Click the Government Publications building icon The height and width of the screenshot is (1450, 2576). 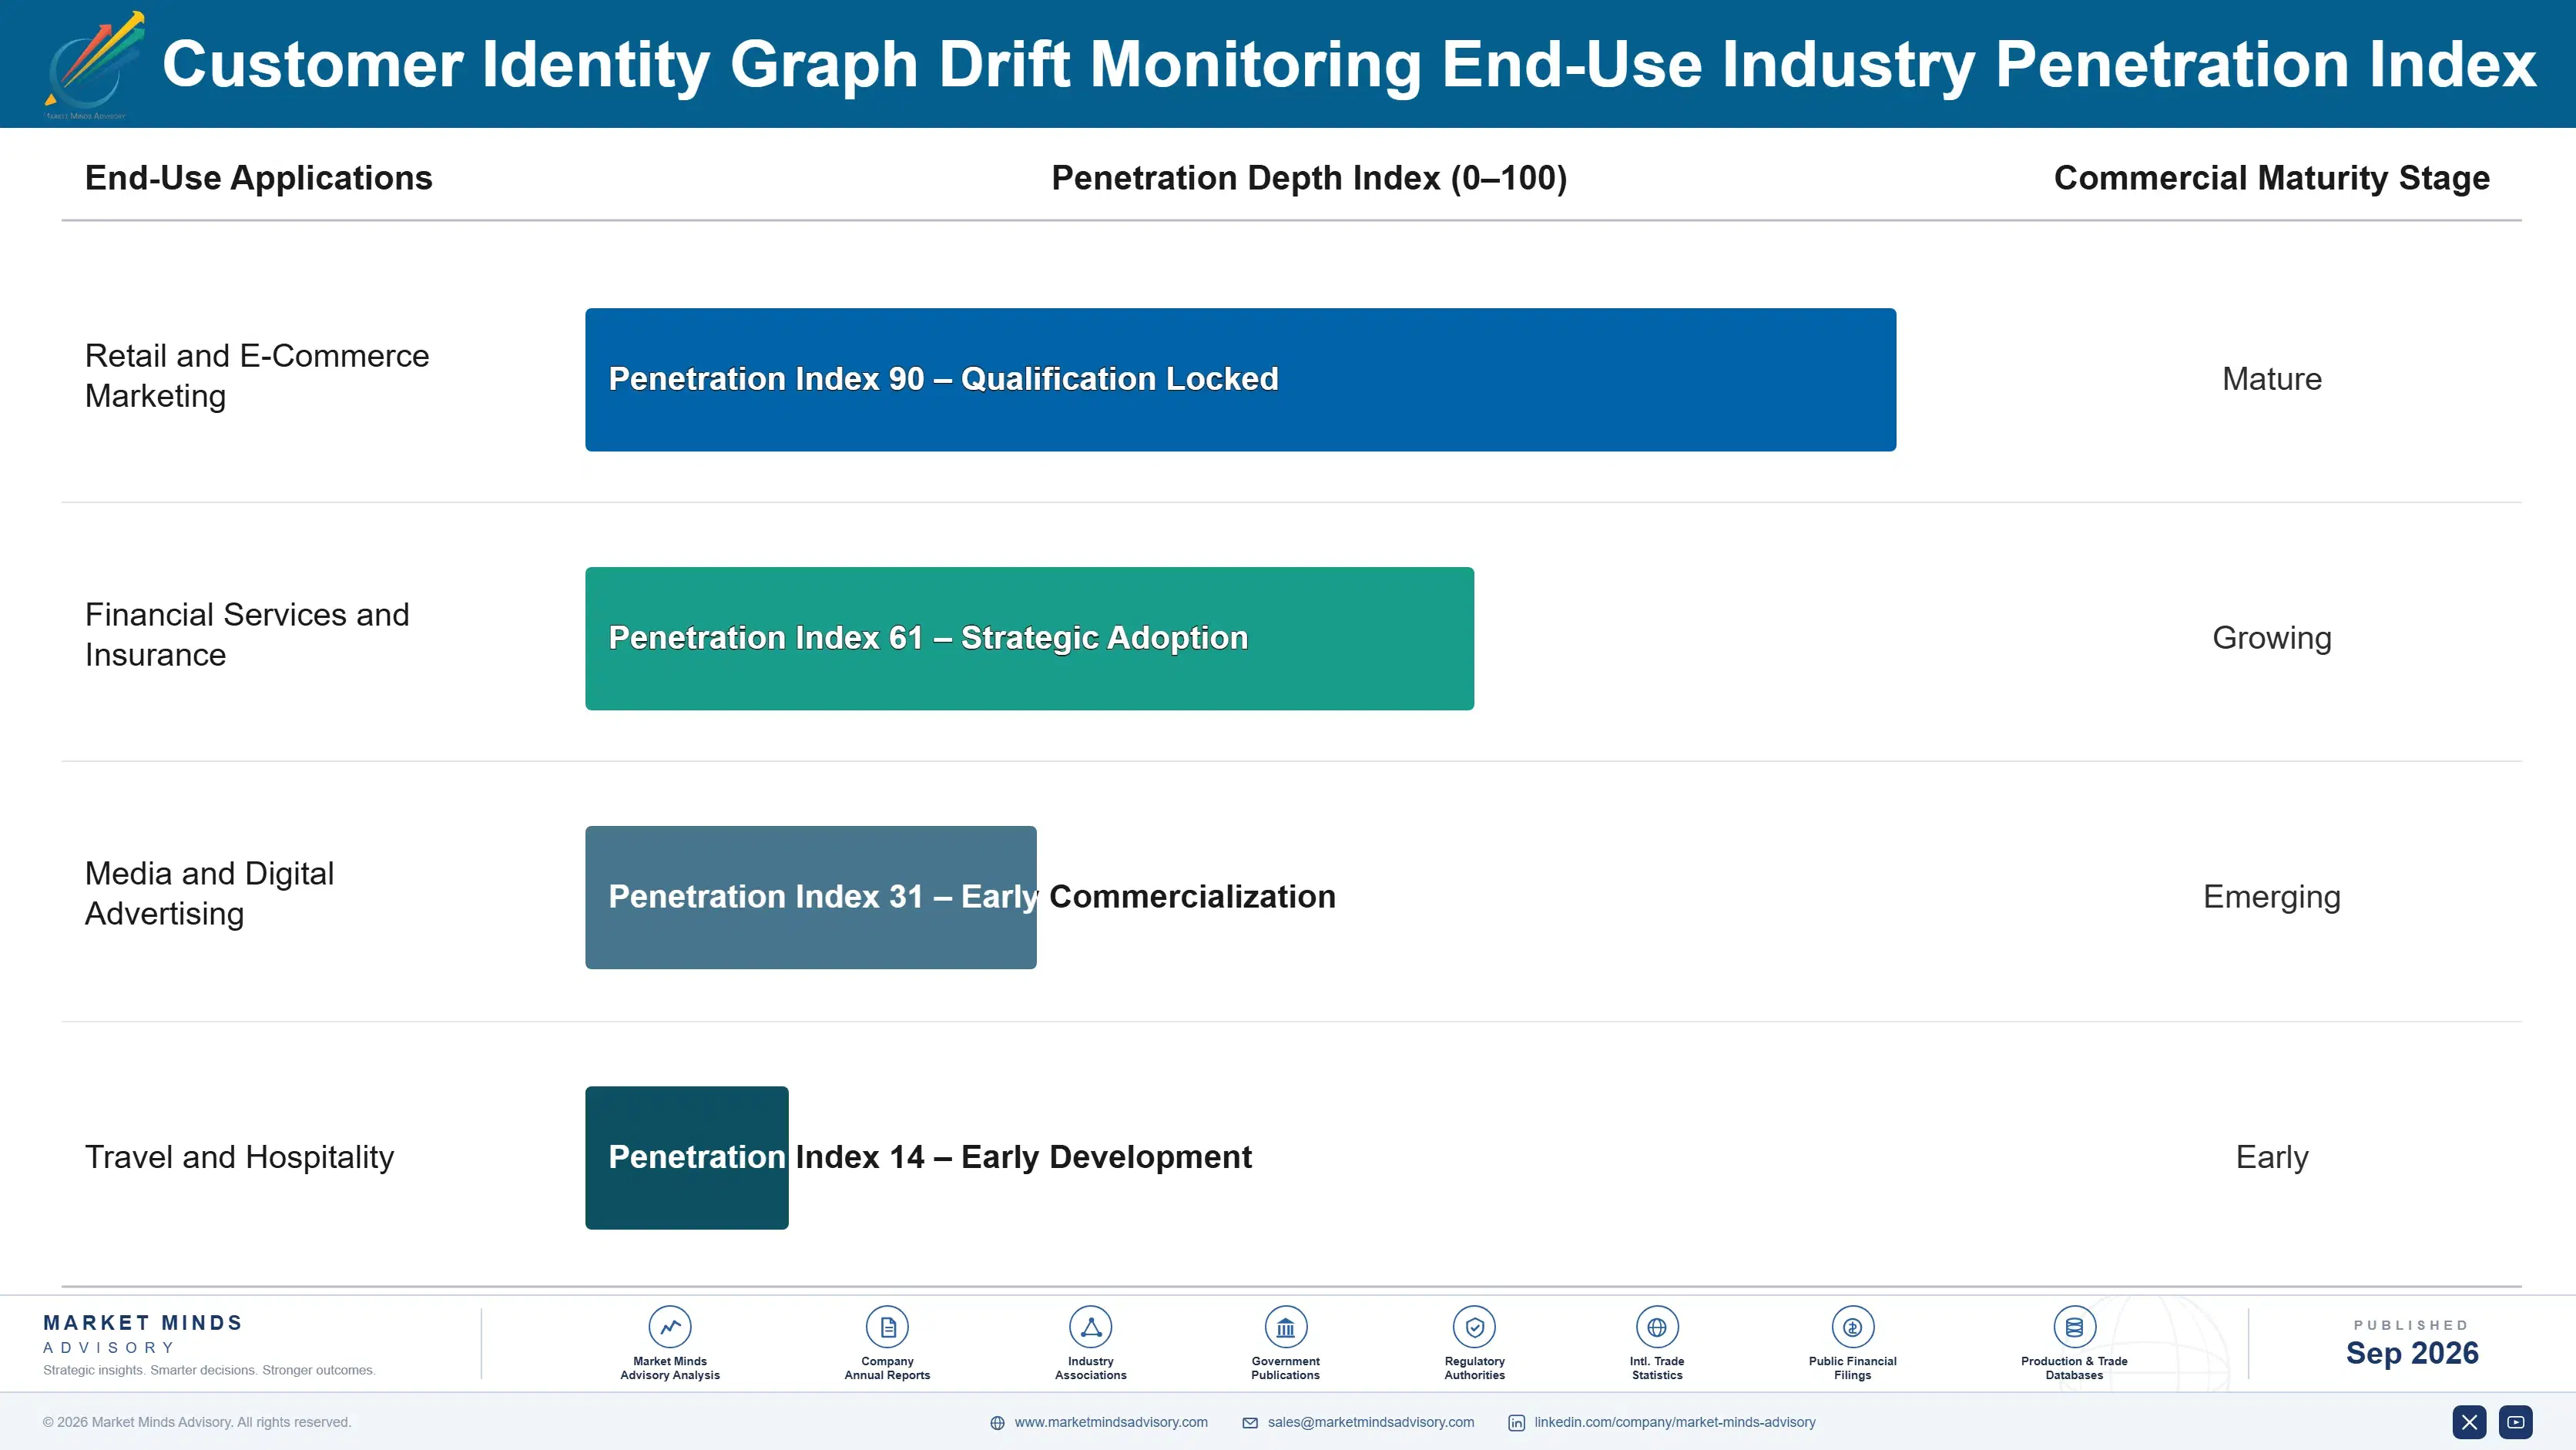(1285, 1327)
